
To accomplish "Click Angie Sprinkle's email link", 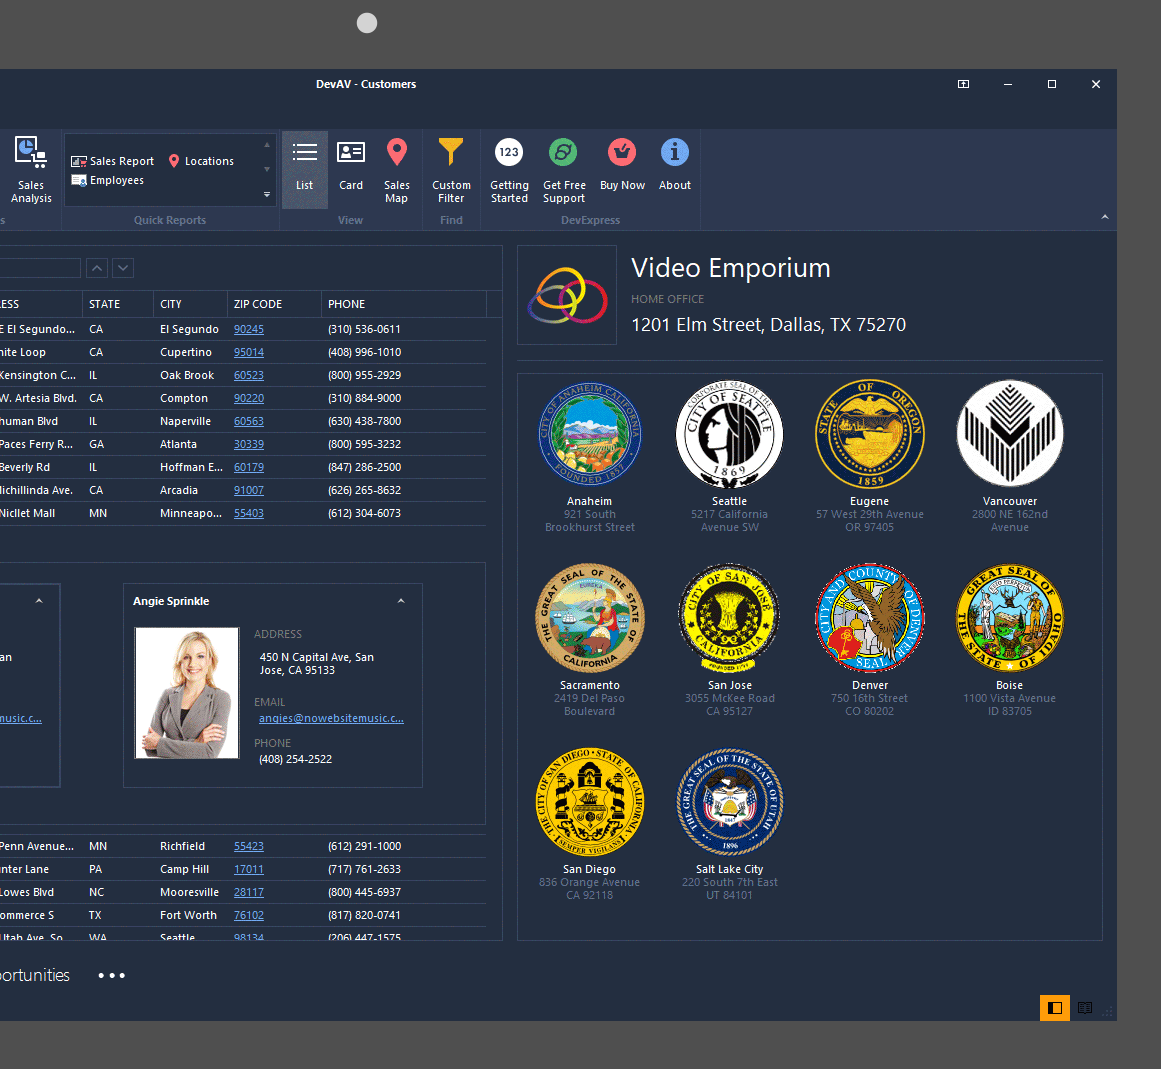I will [331, 718].
